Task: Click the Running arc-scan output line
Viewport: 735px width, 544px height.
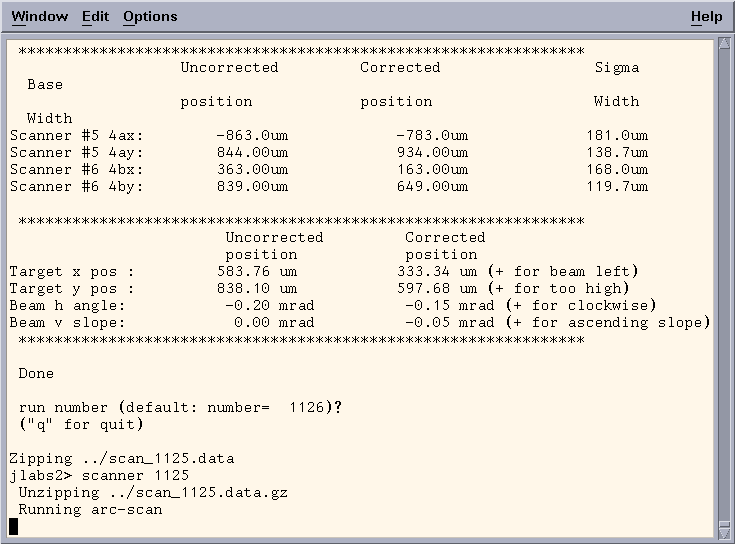Action: click(90, 510)
